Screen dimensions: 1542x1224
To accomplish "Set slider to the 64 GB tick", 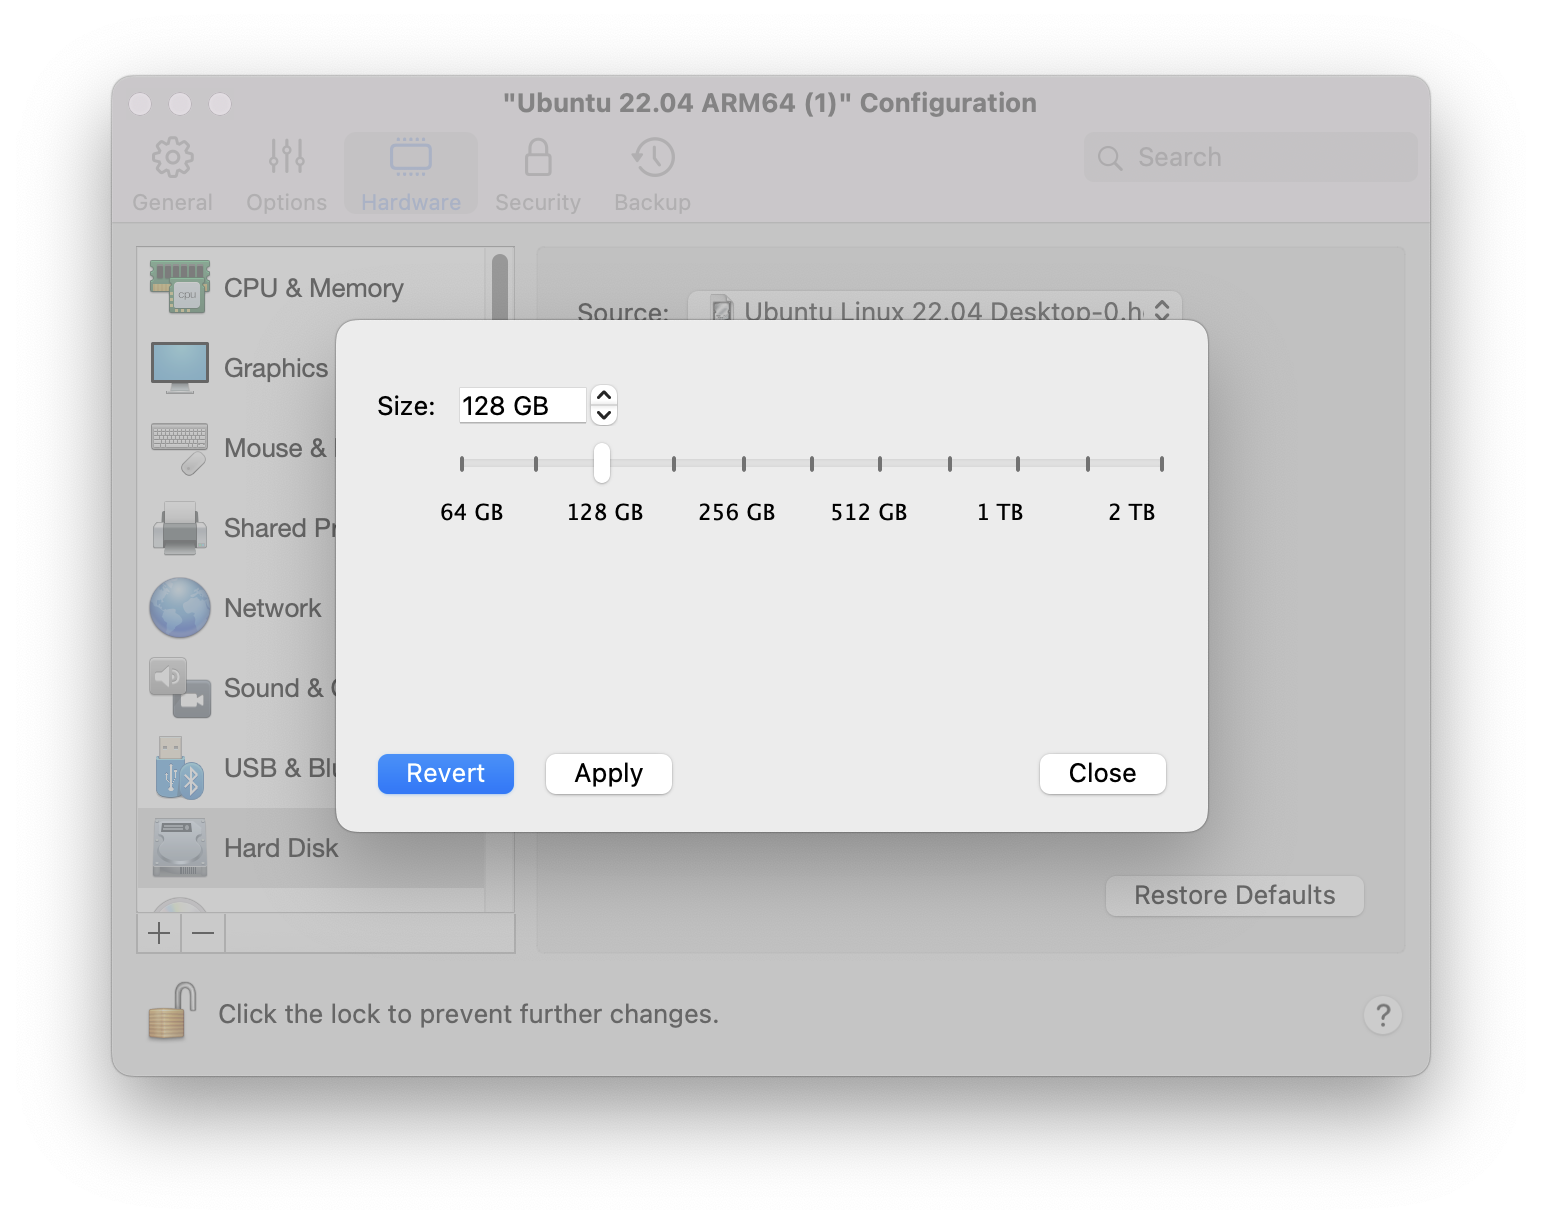I will [x=462, y=464].
